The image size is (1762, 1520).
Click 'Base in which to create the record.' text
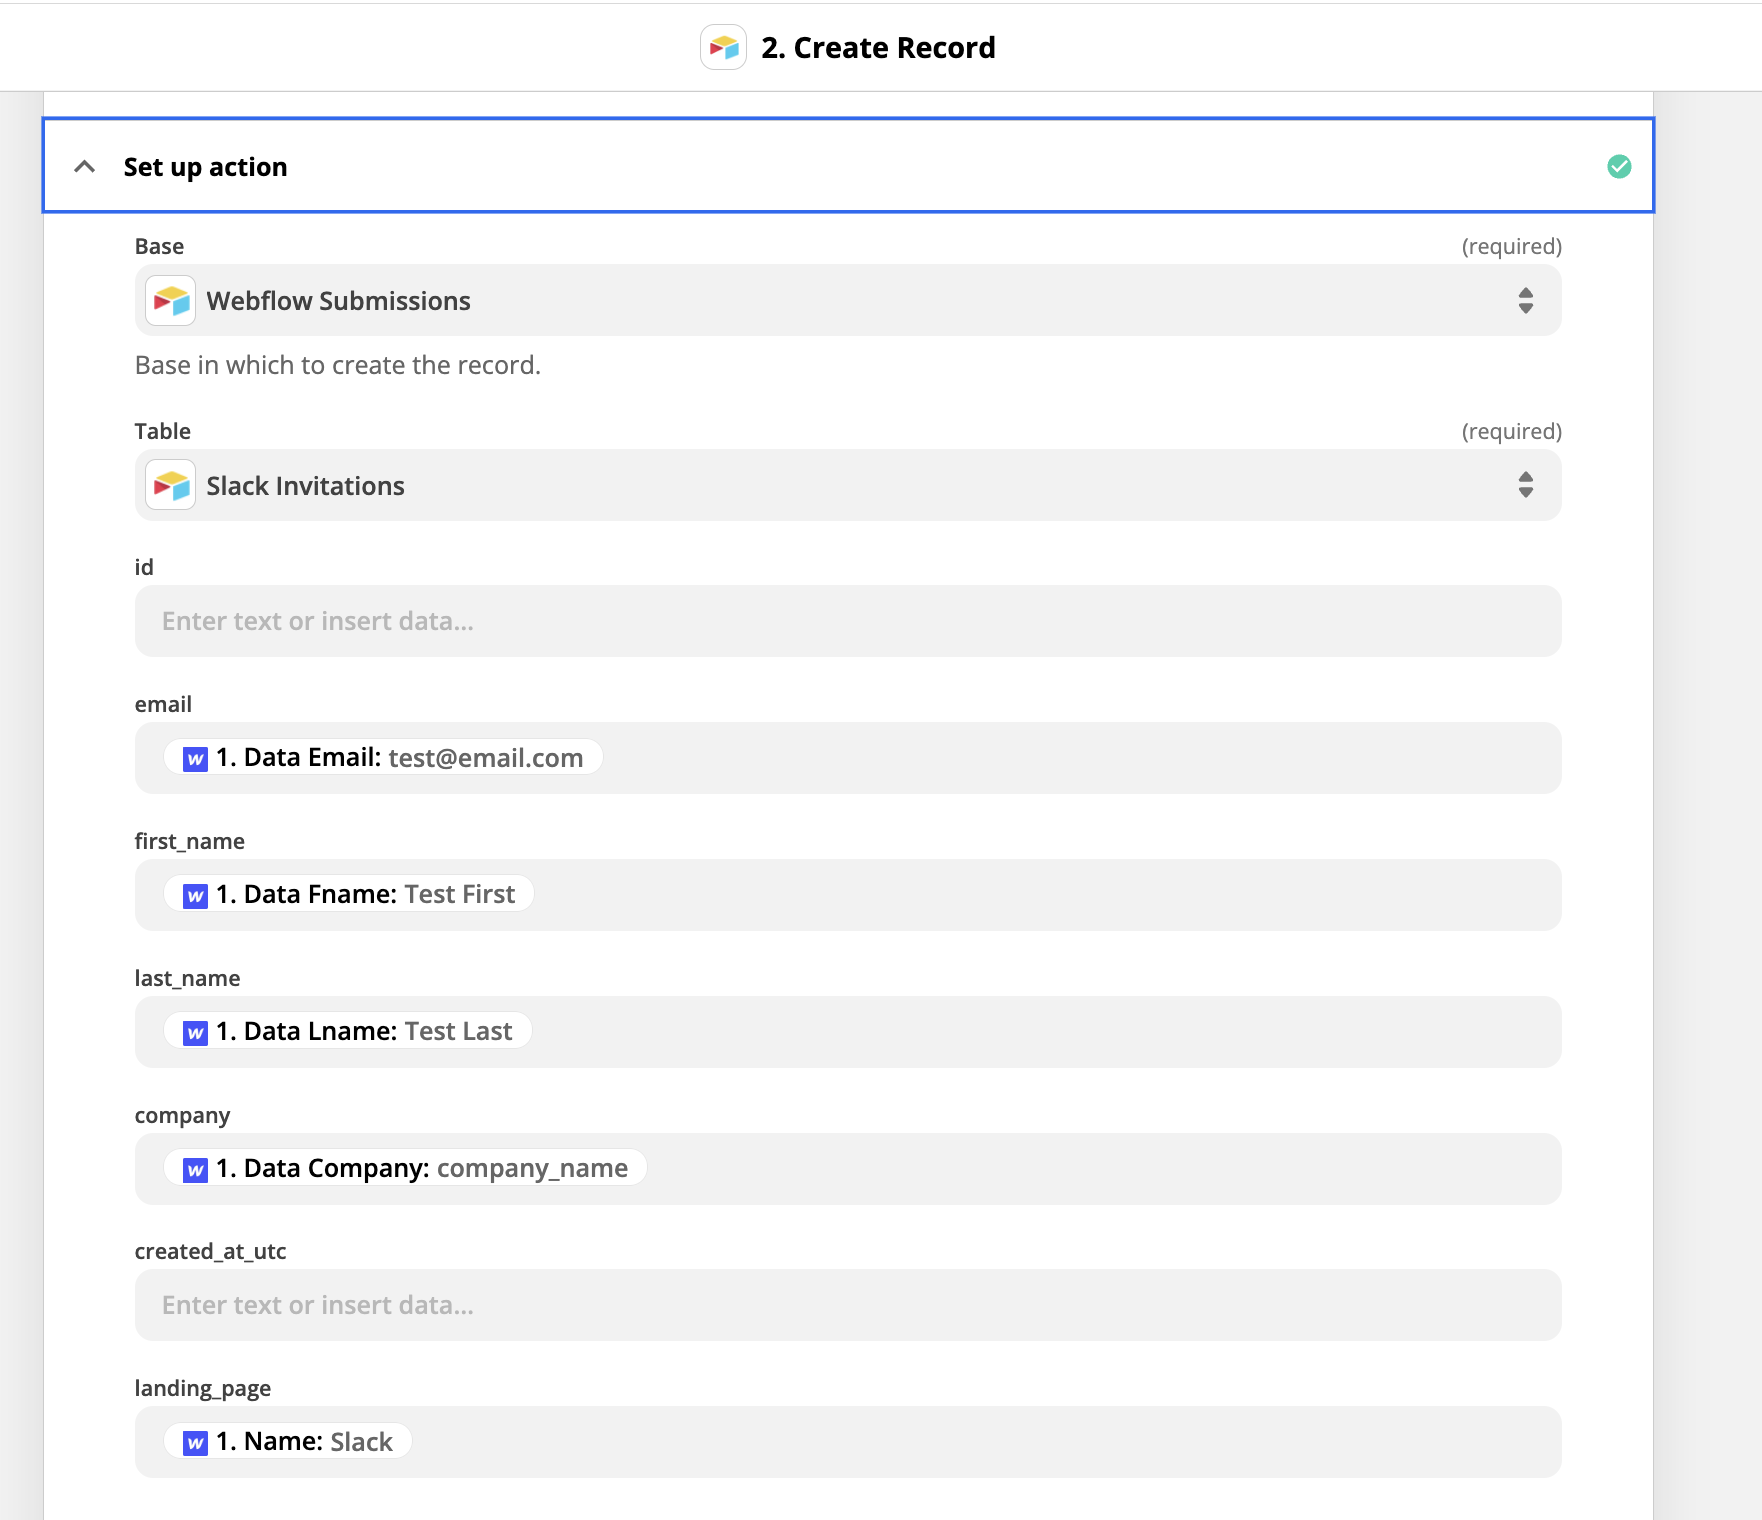[338, 365]
